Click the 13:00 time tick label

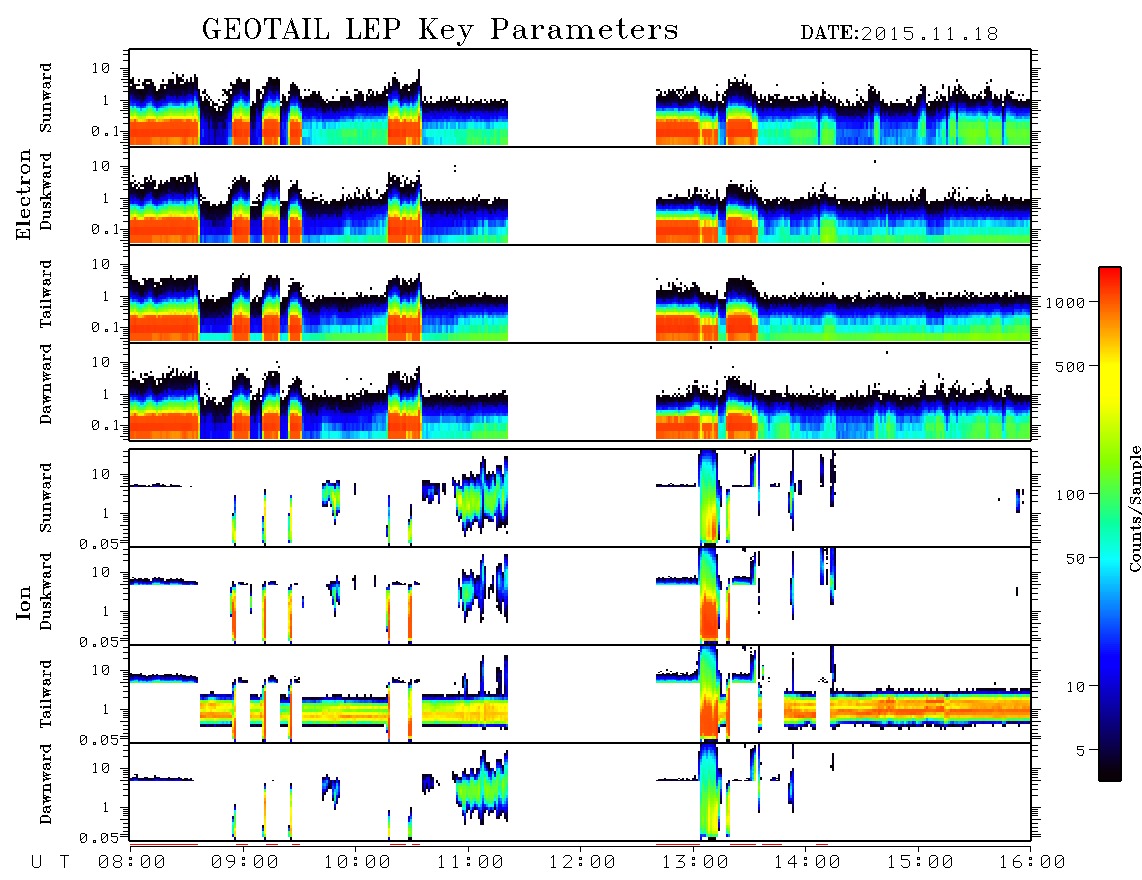point(695,863)
